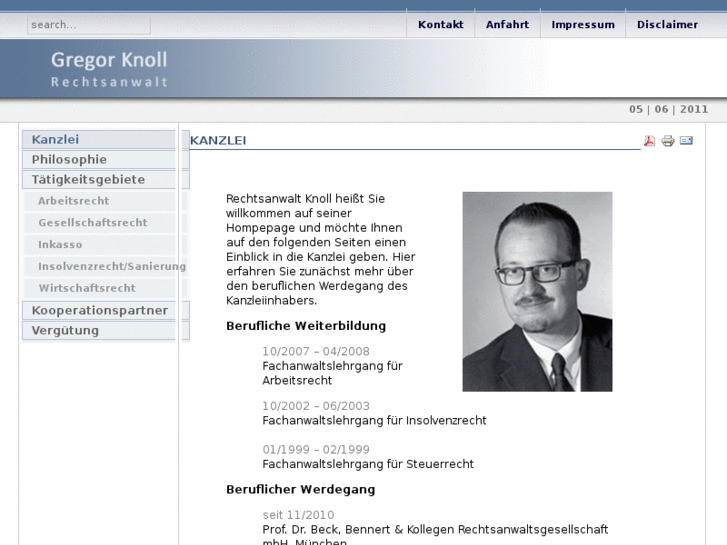This screenshot has width=727, height=545.
Task: Click the Gregor Knoll Rechtsanwalt logo
Action: pyautogui.click(x=109, y=69)
